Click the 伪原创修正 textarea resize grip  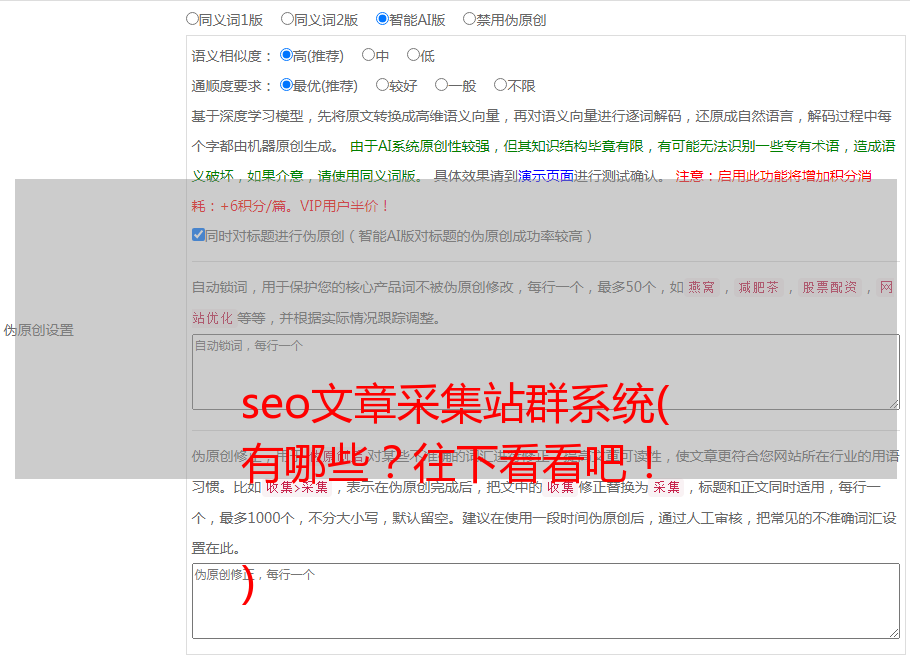coord(894,633)
